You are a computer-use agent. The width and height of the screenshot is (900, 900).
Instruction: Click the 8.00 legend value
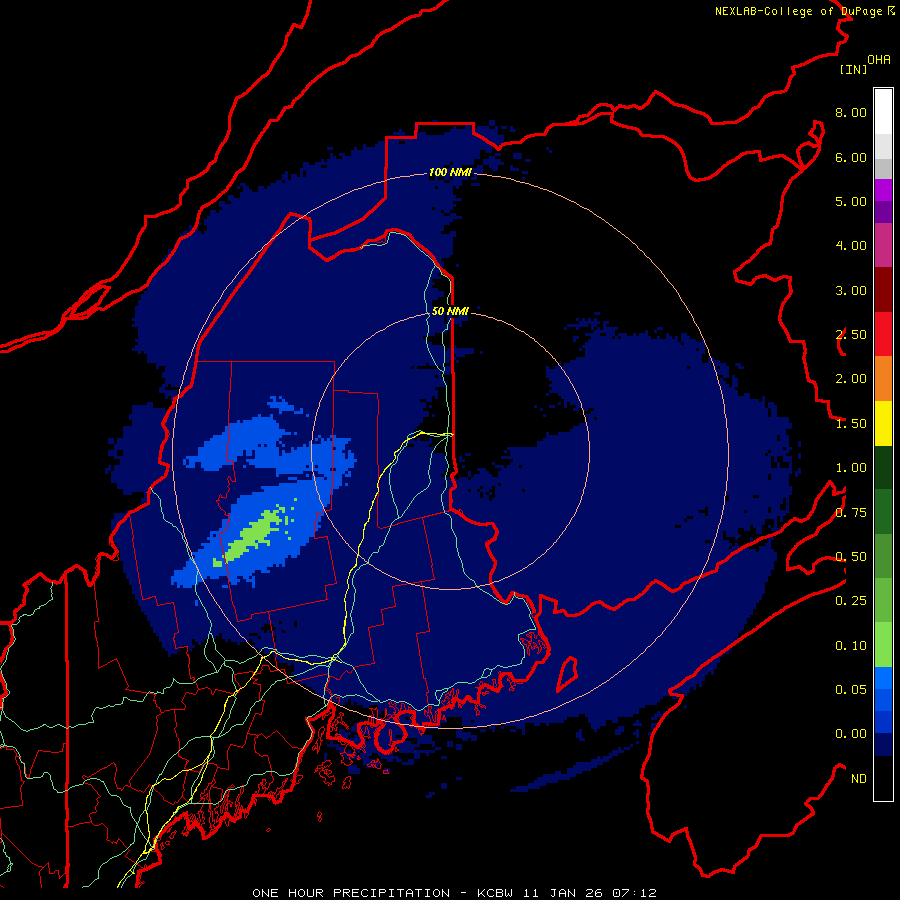coord(851,112)
